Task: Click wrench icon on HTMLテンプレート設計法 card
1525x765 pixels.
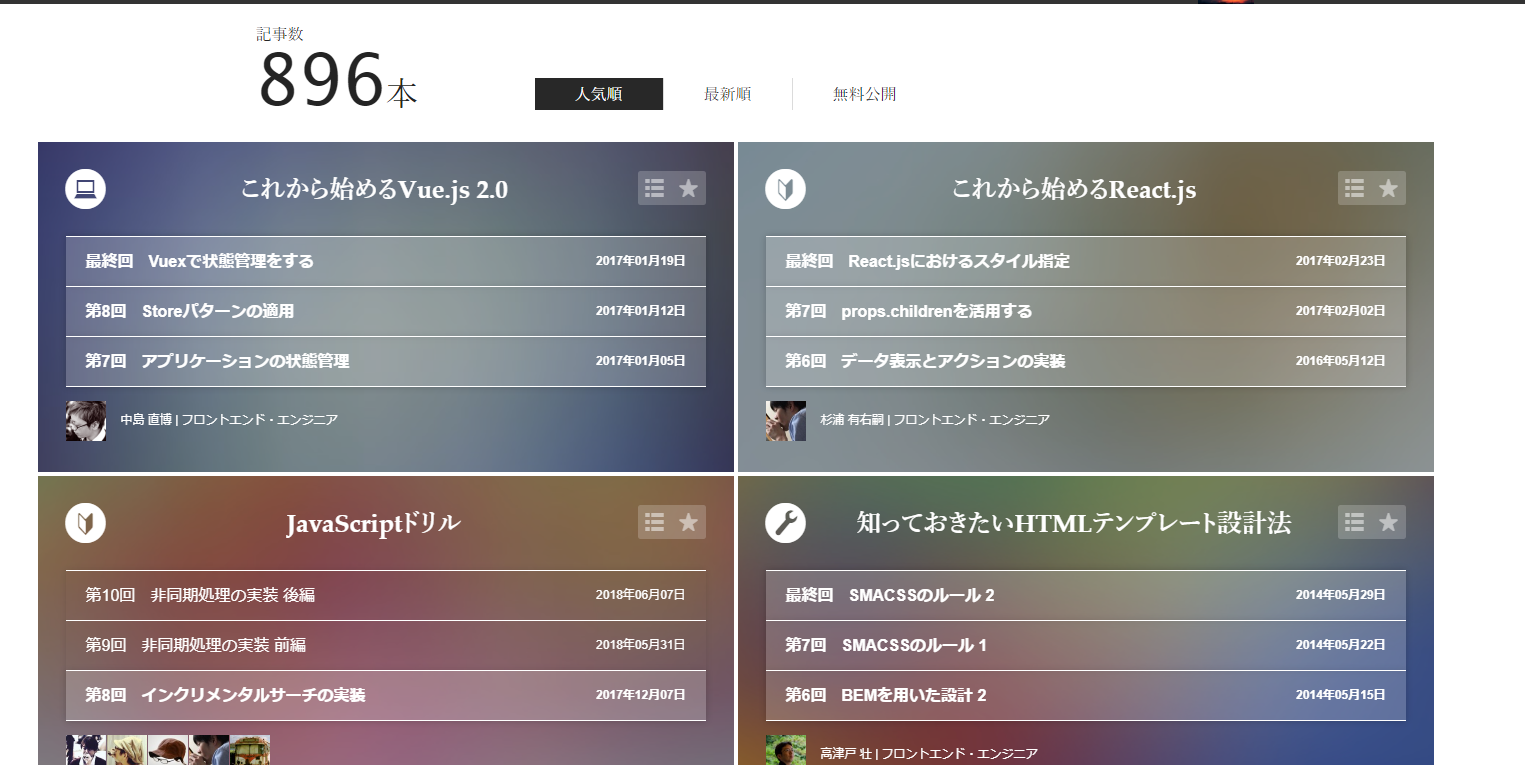Action: pos(785,523)
